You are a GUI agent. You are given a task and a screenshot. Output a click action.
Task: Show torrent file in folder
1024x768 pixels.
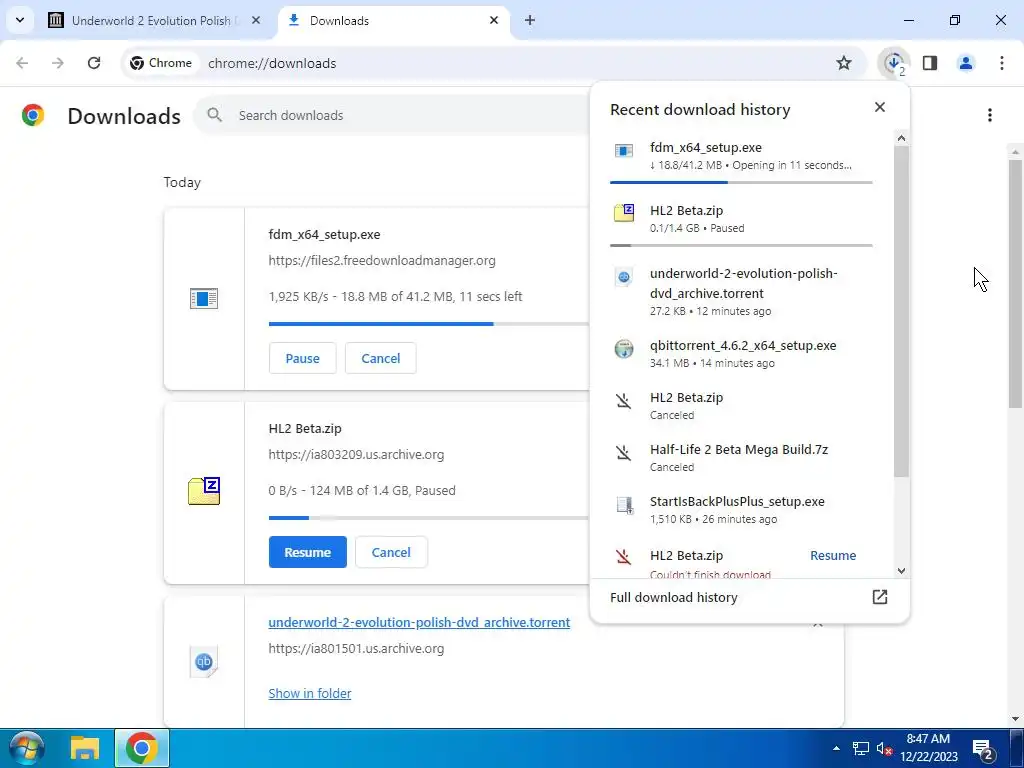pos(310,693)
